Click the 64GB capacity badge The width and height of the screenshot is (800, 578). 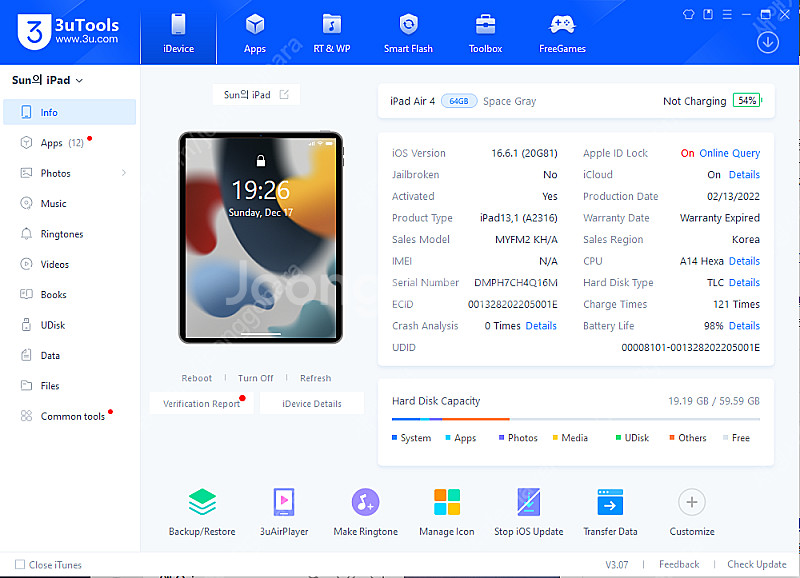coord(459,101)
